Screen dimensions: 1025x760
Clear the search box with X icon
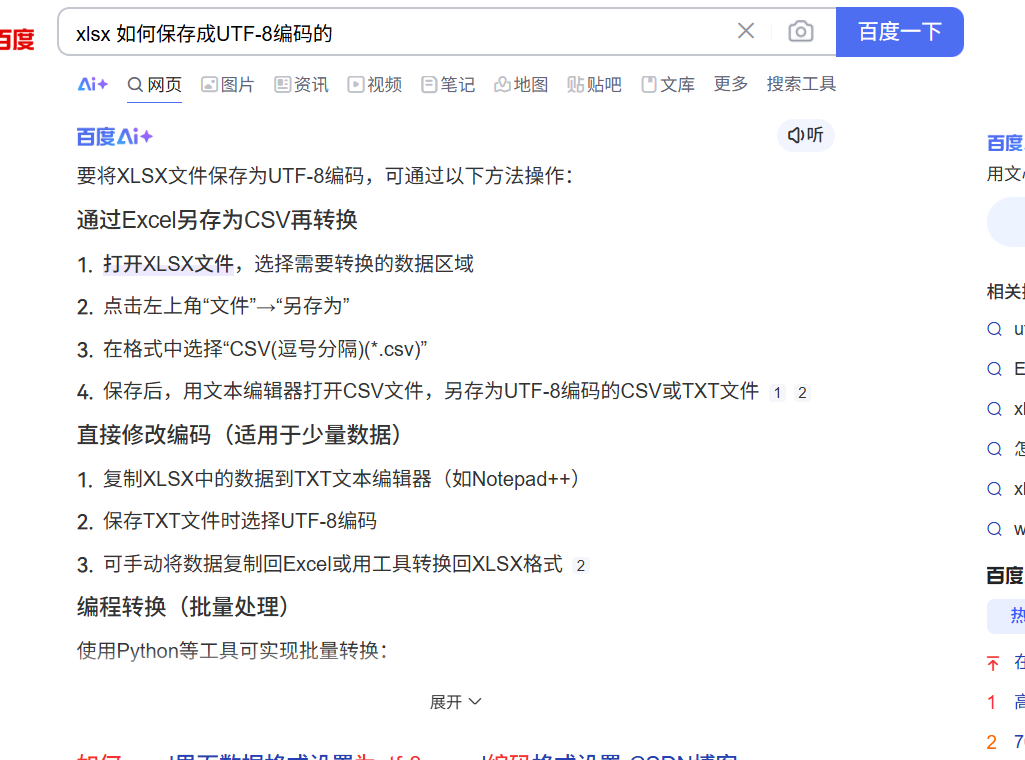click(x=746, y=31)
